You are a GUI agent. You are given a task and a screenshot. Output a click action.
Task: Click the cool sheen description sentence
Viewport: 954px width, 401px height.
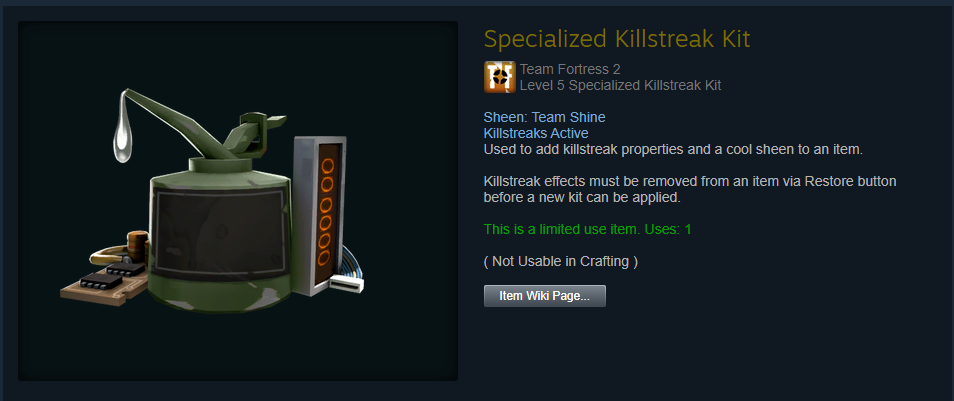pyautogui.click(x=674, y=149)
